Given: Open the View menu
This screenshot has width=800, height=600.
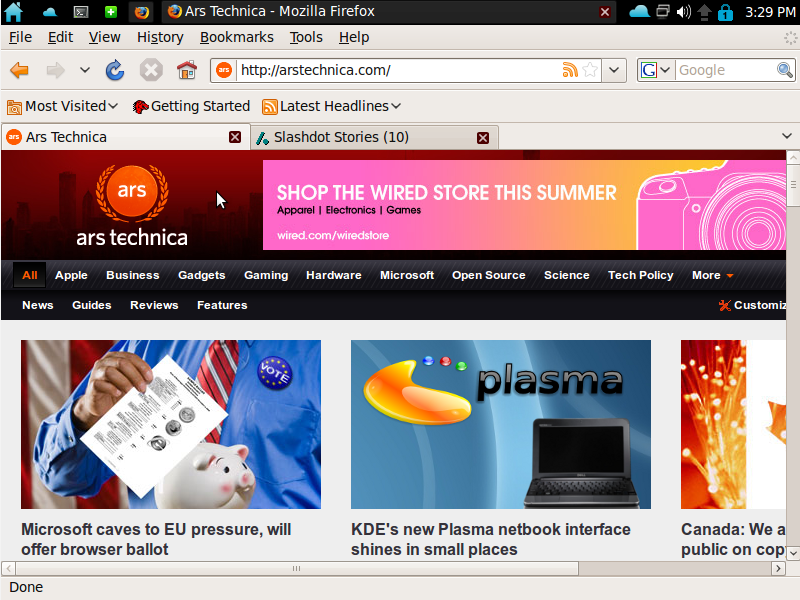Looking at the screenshot, I should click(x=105, y=37).
